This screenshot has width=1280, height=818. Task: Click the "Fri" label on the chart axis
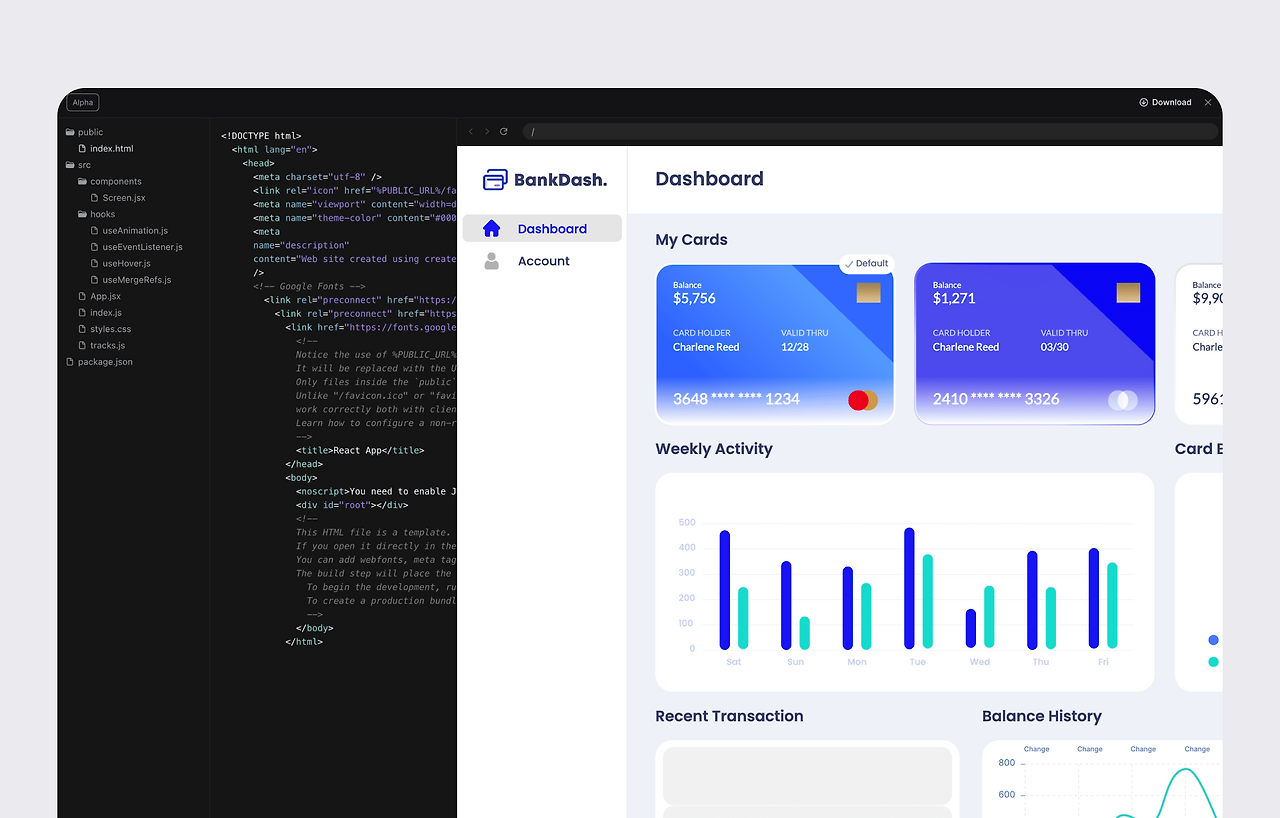click(x=1103, y=662)
